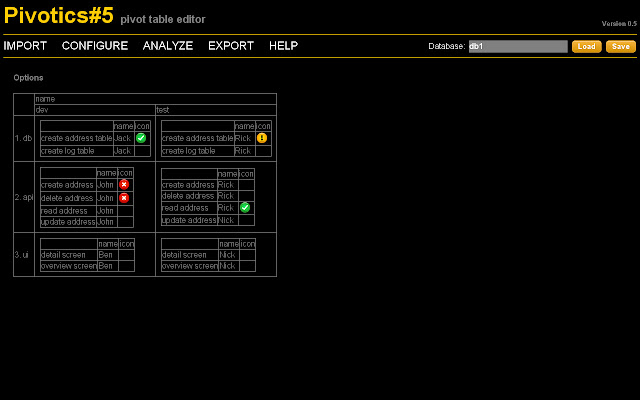Click green check icon for test read address
This screenshot has width=640, height=400.
click(x=245, y=208)
